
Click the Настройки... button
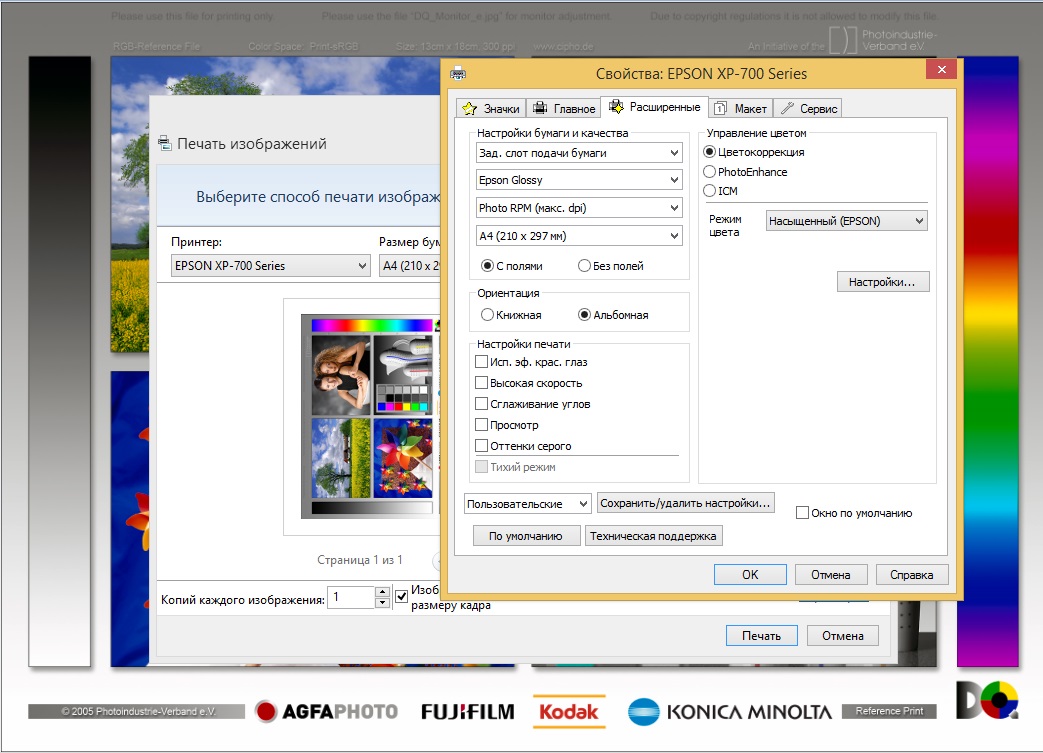pyautogui.click(x=883, y=282)
